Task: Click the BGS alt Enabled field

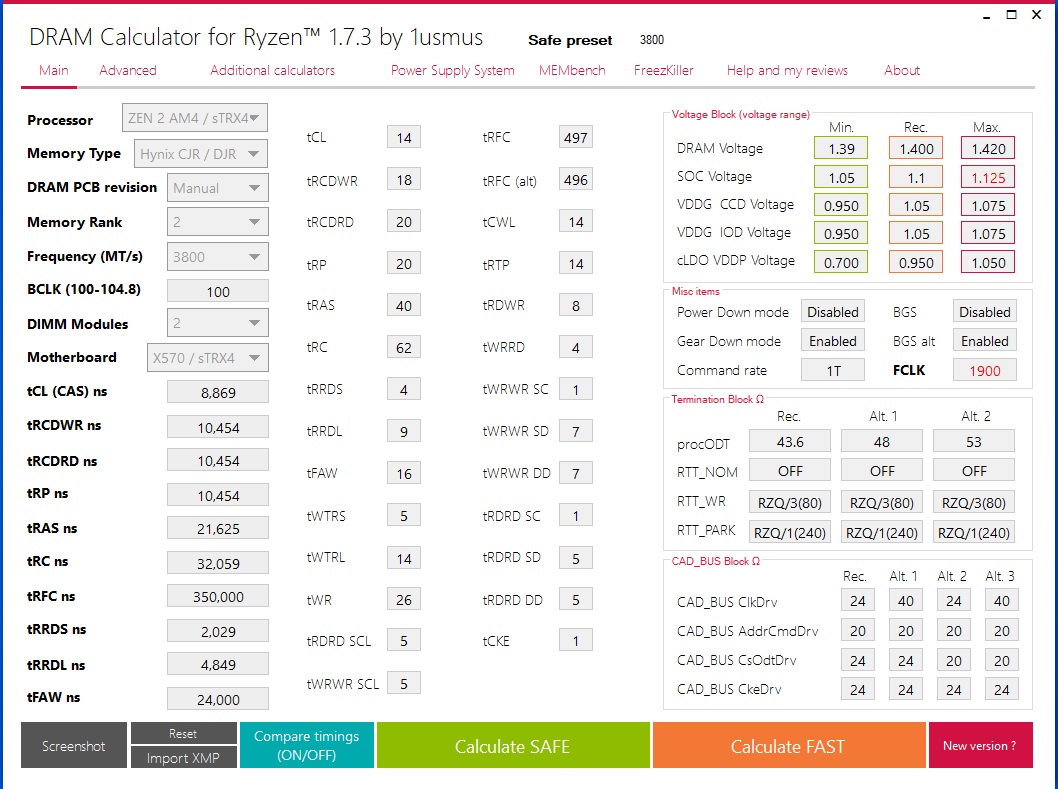Action: [x=984, y=341]
